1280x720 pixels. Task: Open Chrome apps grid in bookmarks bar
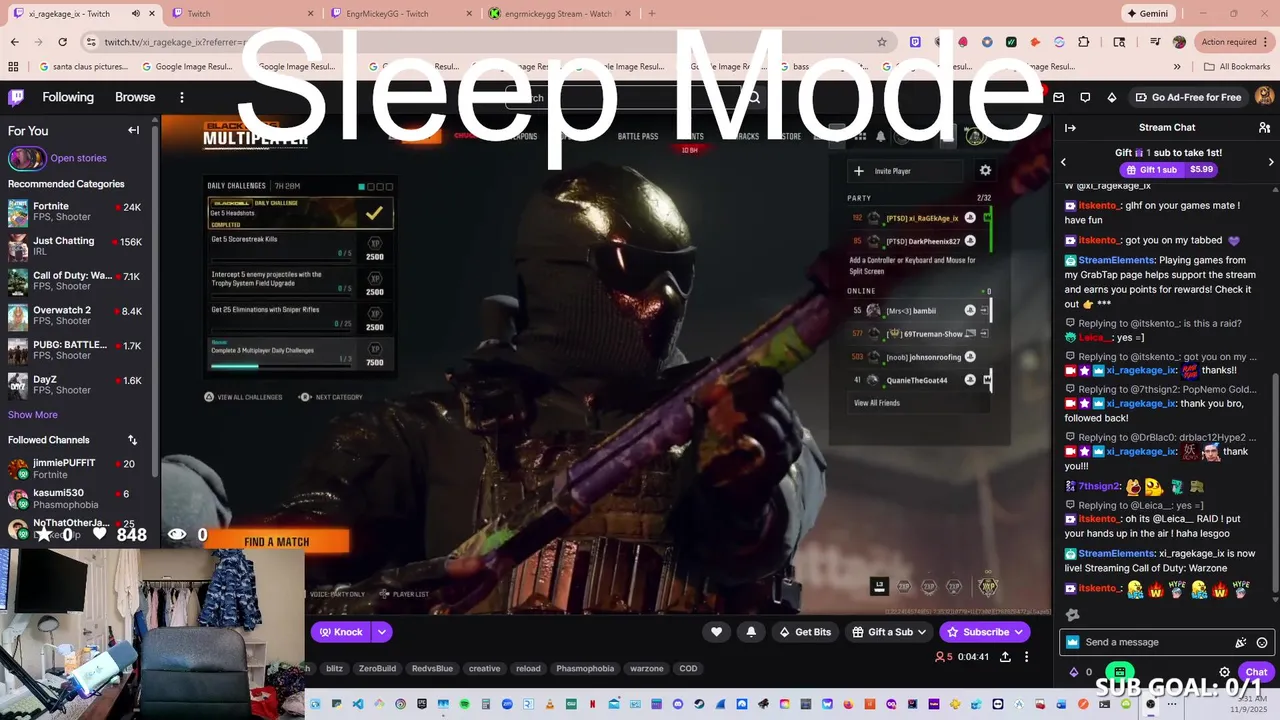(13, 67)
